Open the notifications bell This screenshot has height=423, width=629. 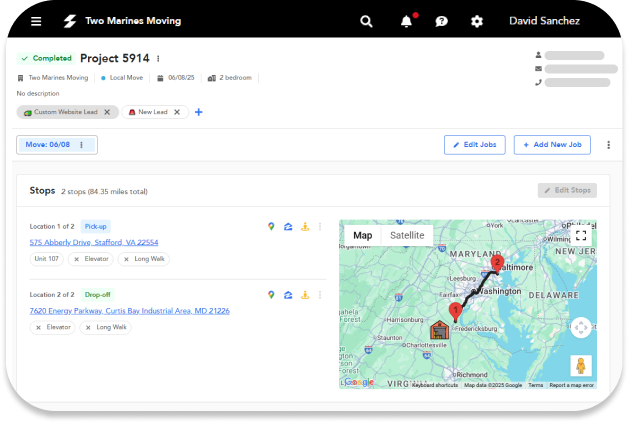click(x=406, y=21)
